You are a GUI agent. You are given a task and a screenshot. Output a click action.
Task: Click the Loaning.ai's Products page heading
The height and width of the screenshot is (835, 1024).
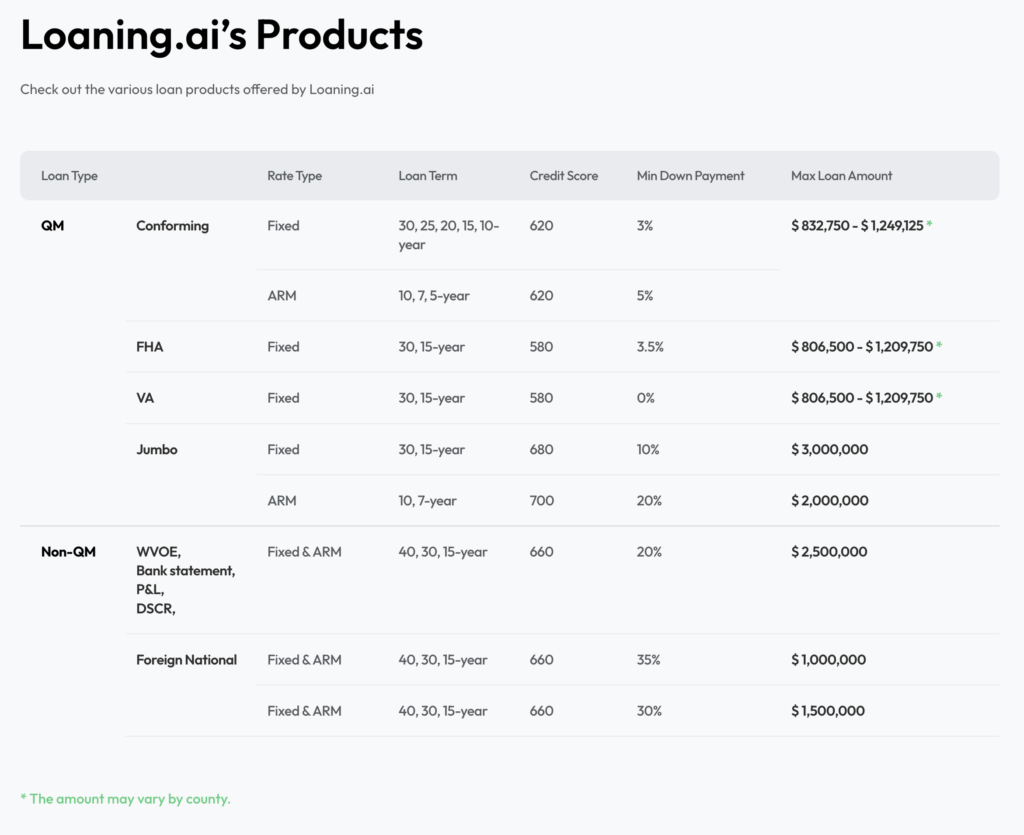point(221,36)
